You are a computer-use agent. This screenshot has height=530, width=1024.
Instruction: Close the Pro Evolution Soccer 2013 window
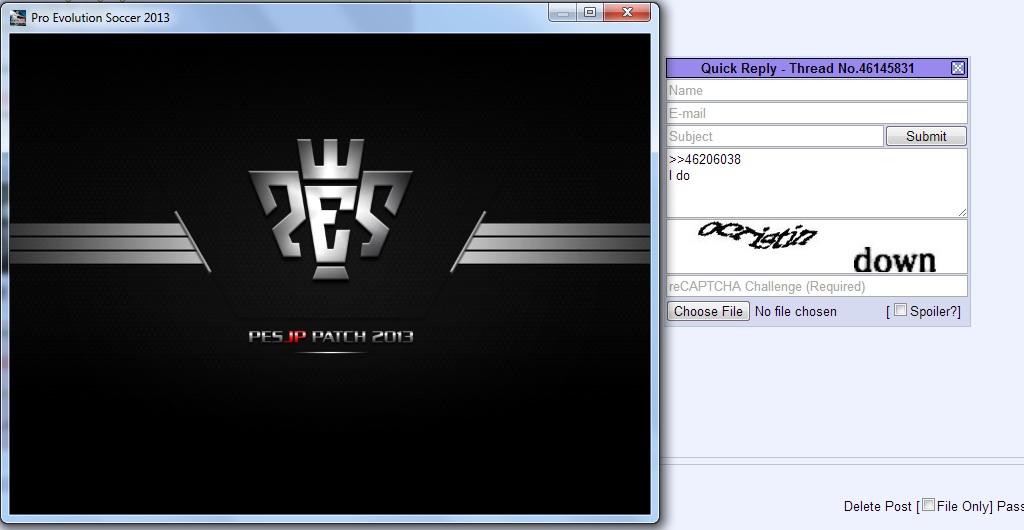pyautogui.click(x=627, y=12)
